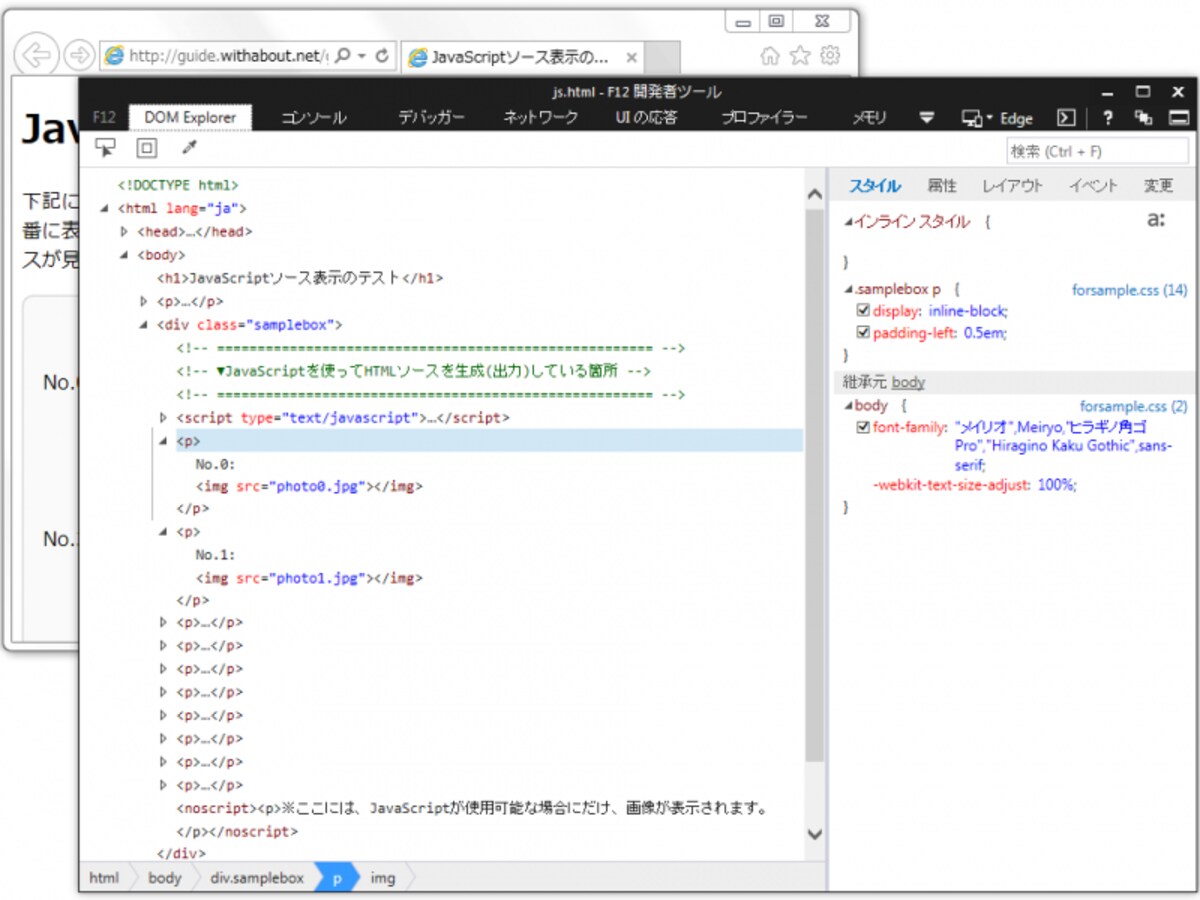Activate the Select element pointer tool
Screen dimensions: 1200x900
tap(105, 149)
